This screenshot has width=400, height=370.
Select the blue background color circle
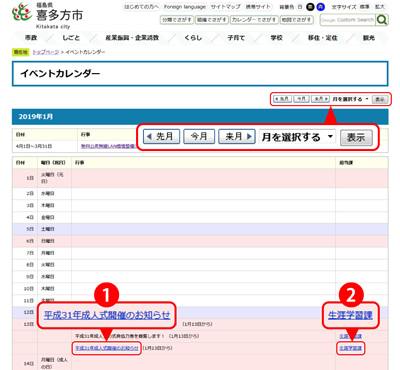pos(320,7)
